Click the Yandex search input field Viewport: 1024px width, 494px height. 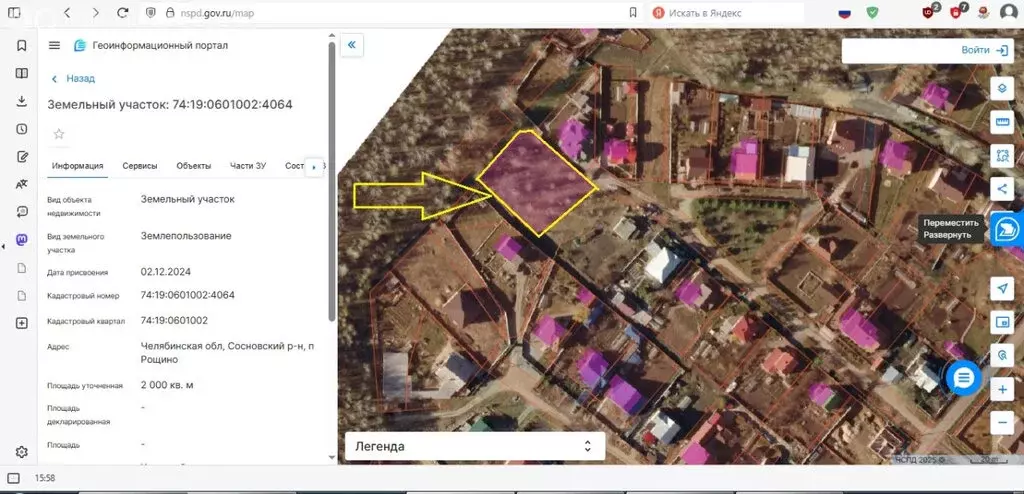click(x=730, y=13)
